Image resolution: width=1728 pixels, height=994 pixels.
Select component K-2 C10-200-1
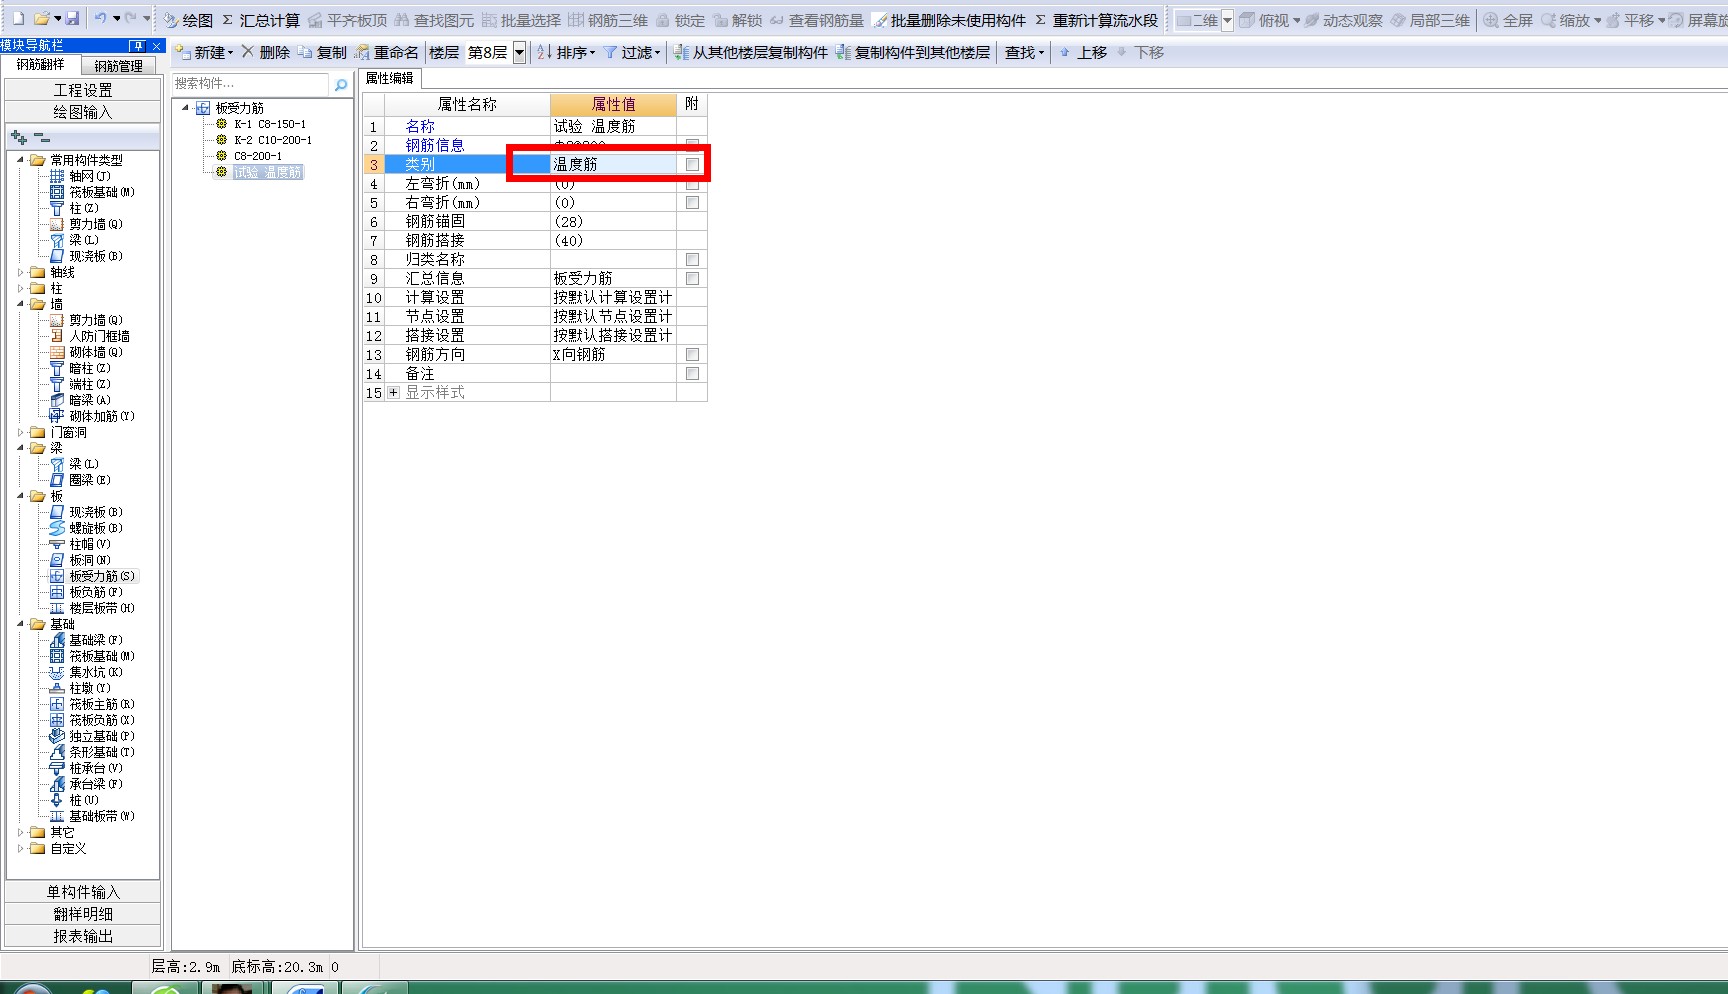[x=273, y=140]
